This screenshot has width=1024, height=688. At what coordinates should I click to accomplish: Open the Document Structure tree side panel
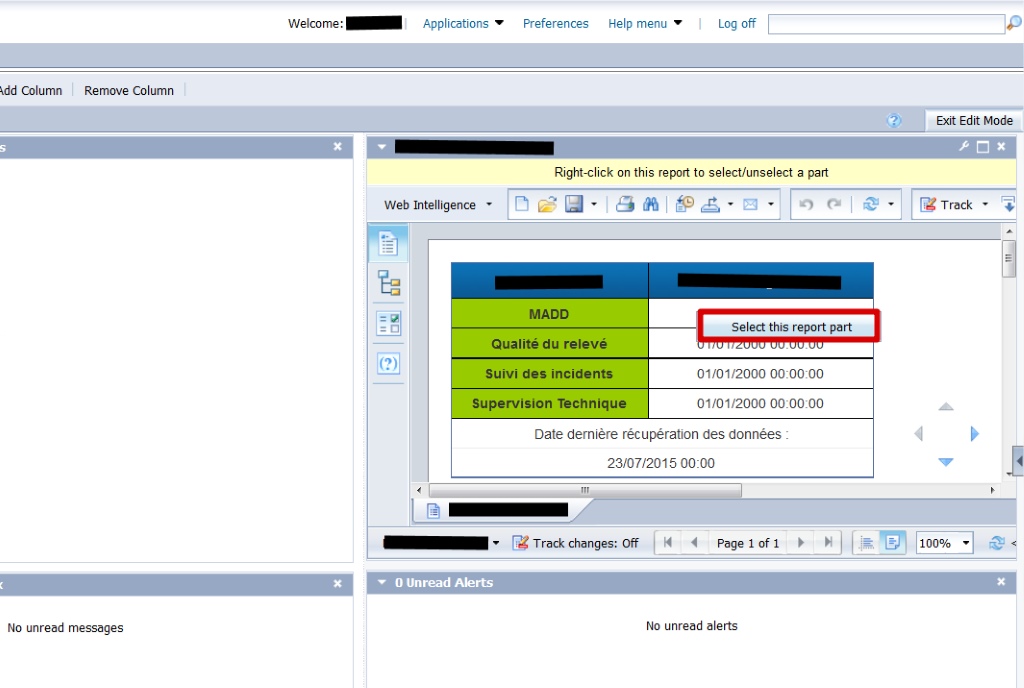388,283
